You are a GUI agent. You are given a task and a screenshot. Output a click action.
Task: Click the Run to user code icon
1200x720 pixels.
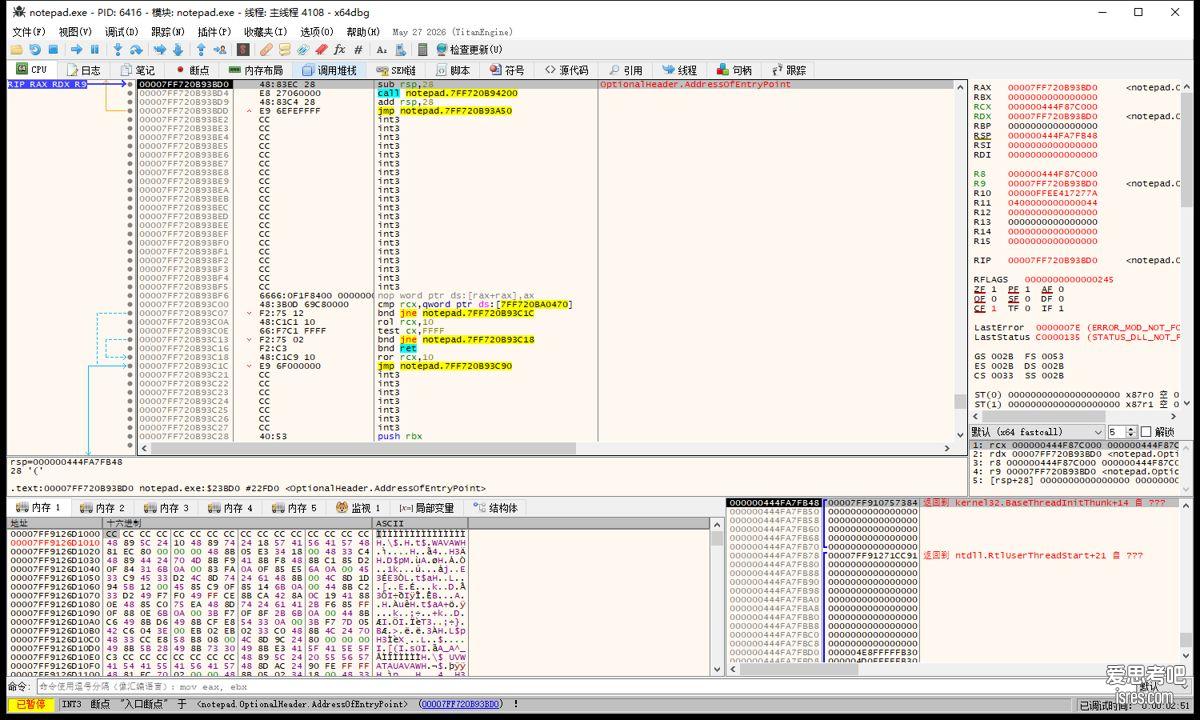[x=221, y=49]
